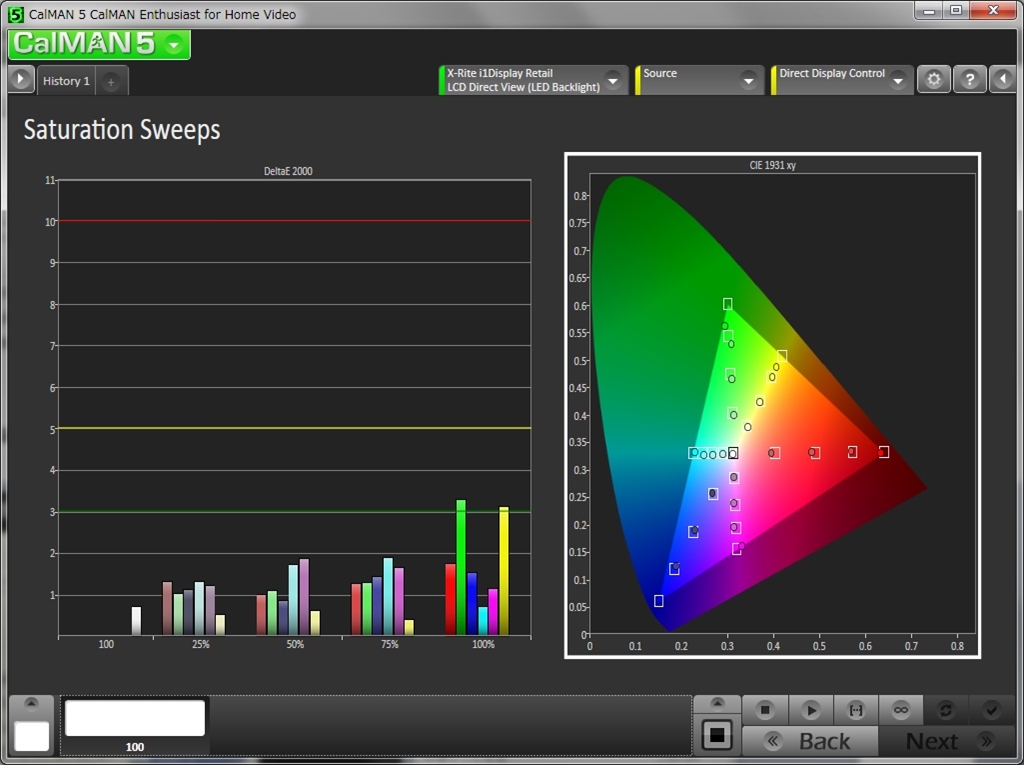1024x765 pixels.
Task: Click the checkmark icon in bottom toolbar
Action: click(991, 710)
